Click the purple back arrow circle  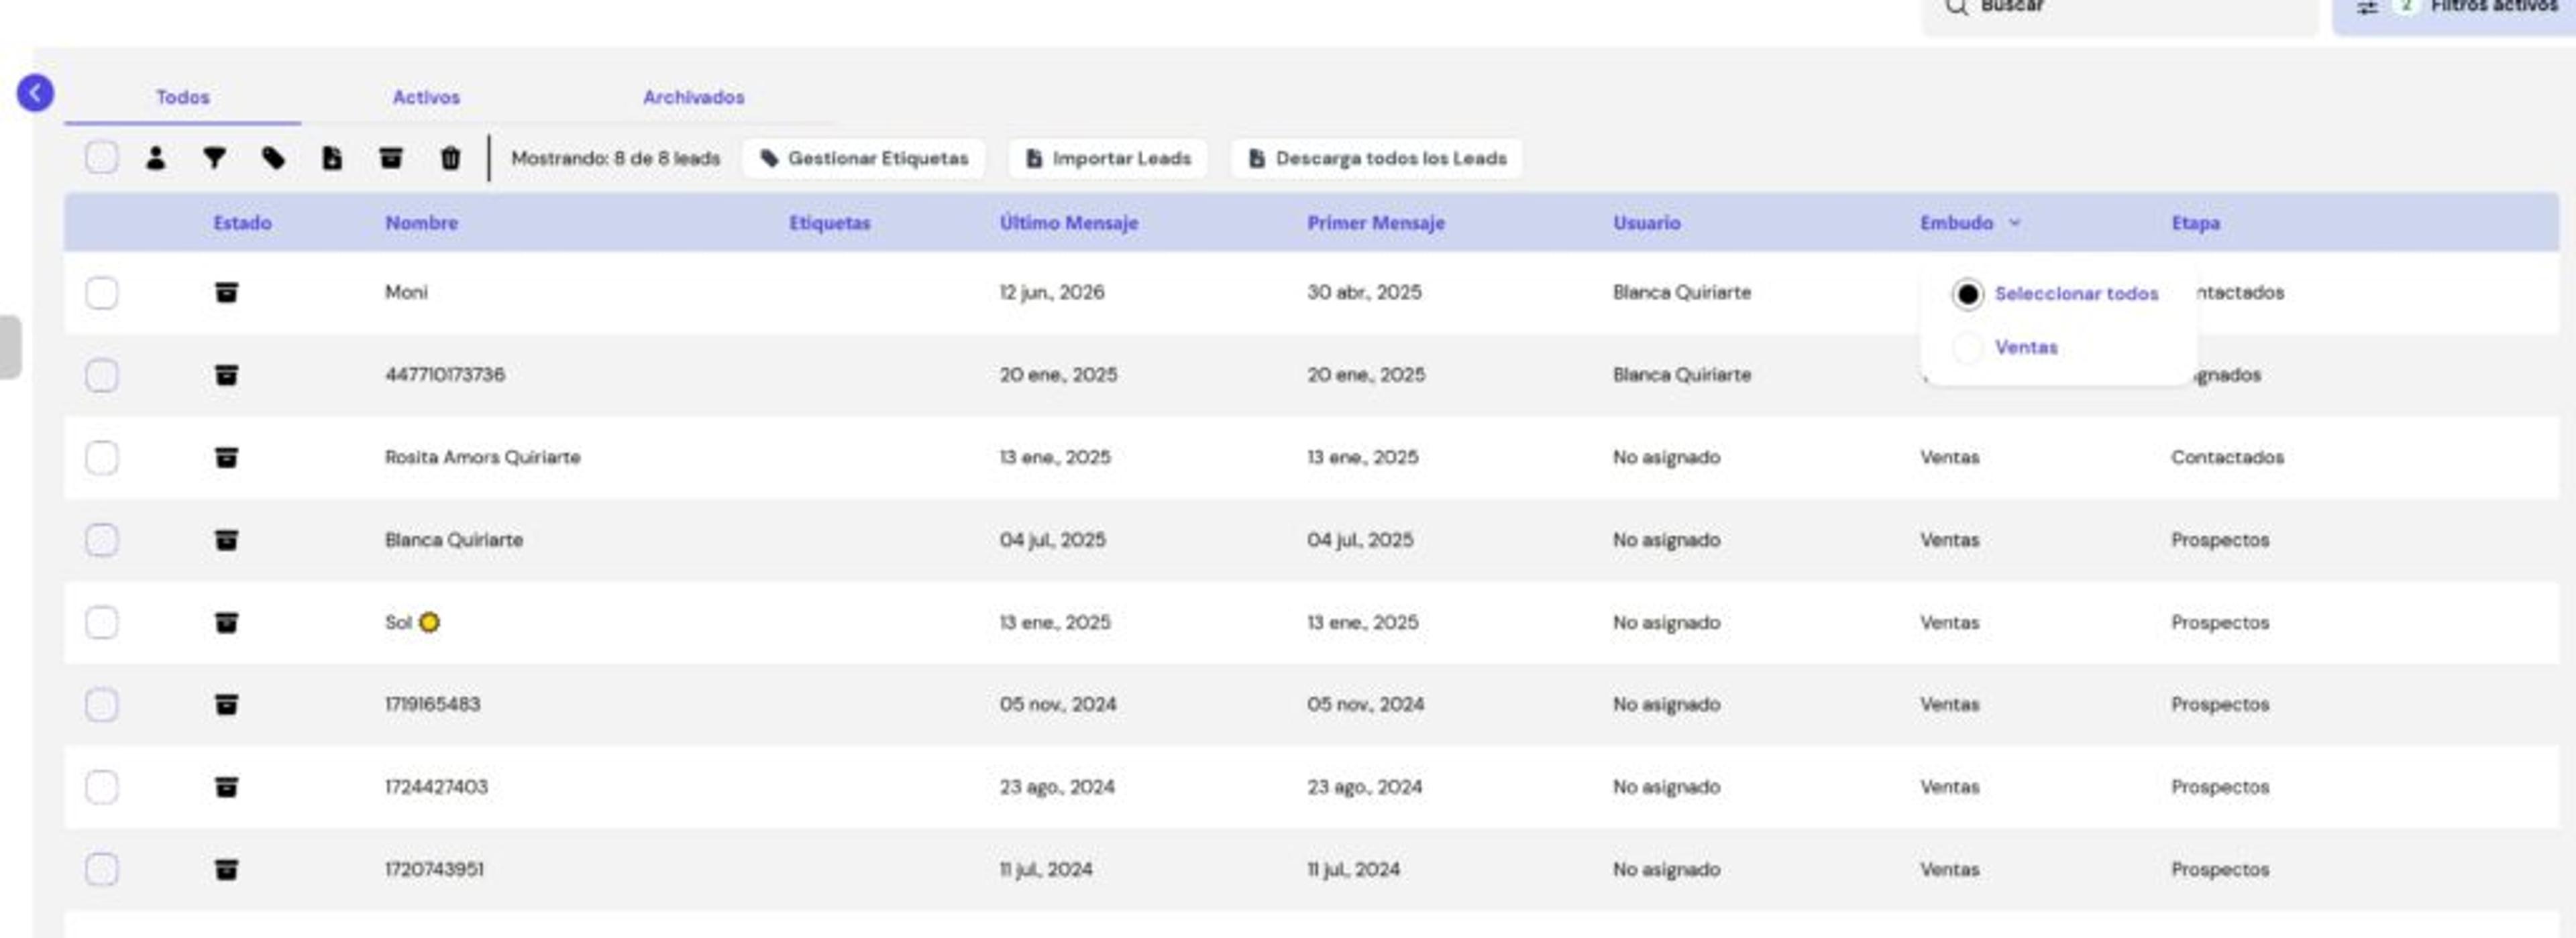click(35, 93)
